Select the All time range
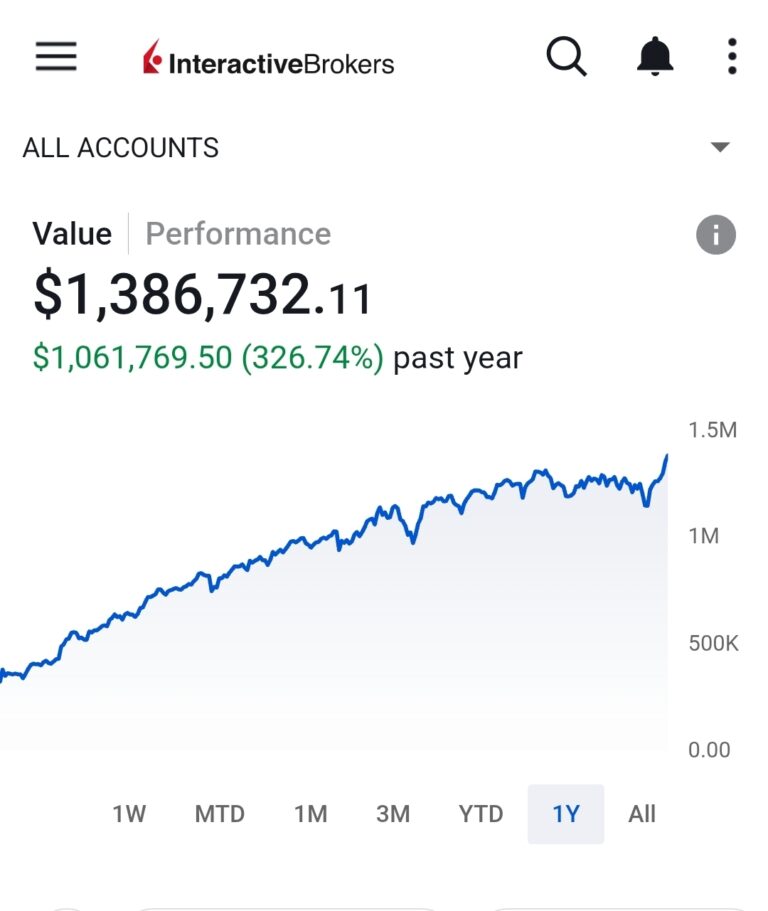Screen dimensions: 768x911 point(642,814)
